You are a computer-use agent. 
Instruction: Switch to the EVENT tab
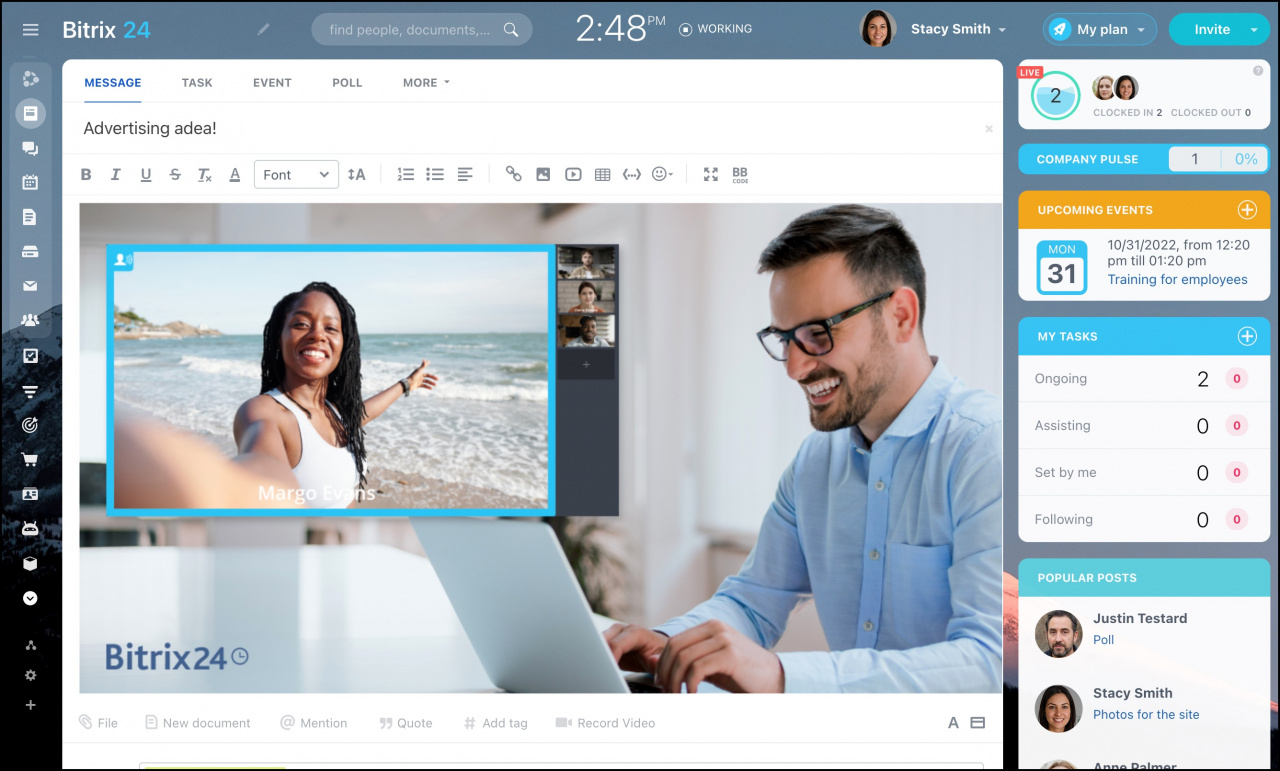coord(272,83)
